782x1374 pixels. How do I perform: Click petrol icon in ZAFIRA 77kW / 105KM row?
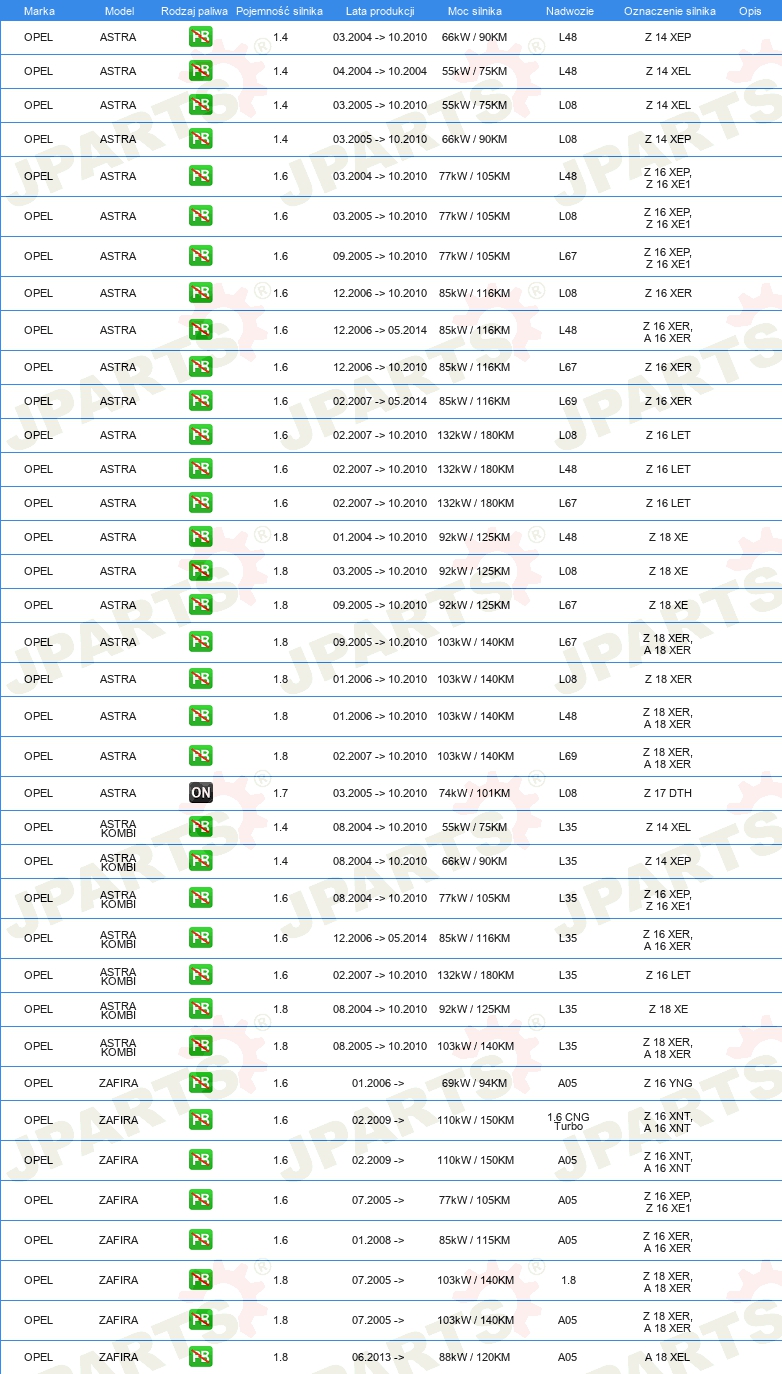pyautogui.click(x=201, y=1200)
